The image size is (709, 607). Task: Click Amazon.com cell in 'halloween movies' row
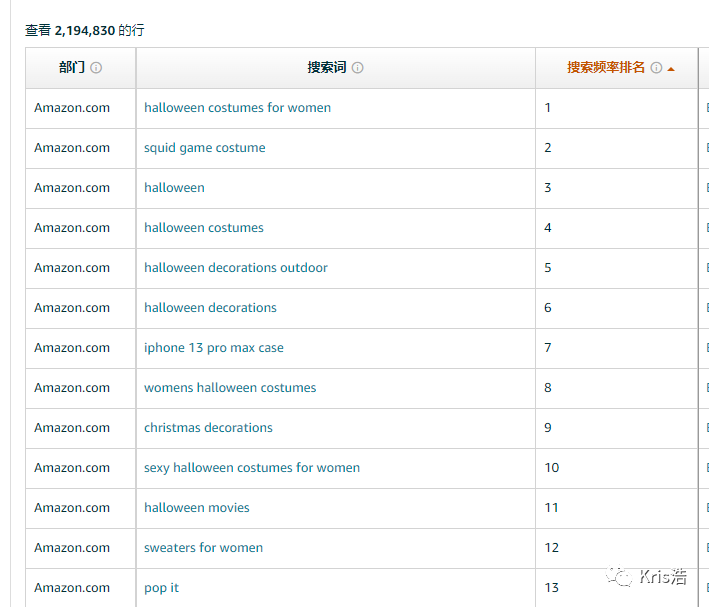tap(80, 508)
